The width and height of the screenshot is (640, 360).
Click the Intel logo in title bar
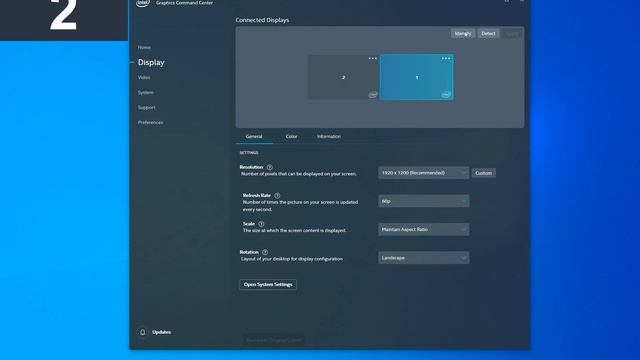(x=142, y=3)
